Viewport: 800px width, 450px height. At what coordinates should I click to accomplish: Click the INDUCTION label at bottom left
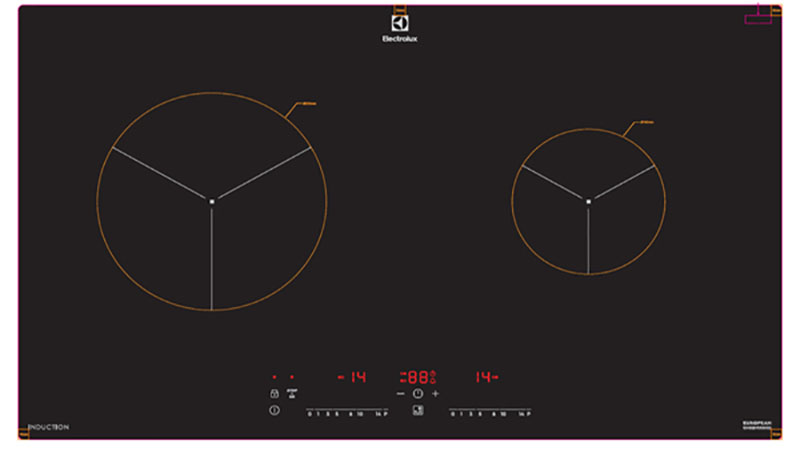(x=49, y=427)
